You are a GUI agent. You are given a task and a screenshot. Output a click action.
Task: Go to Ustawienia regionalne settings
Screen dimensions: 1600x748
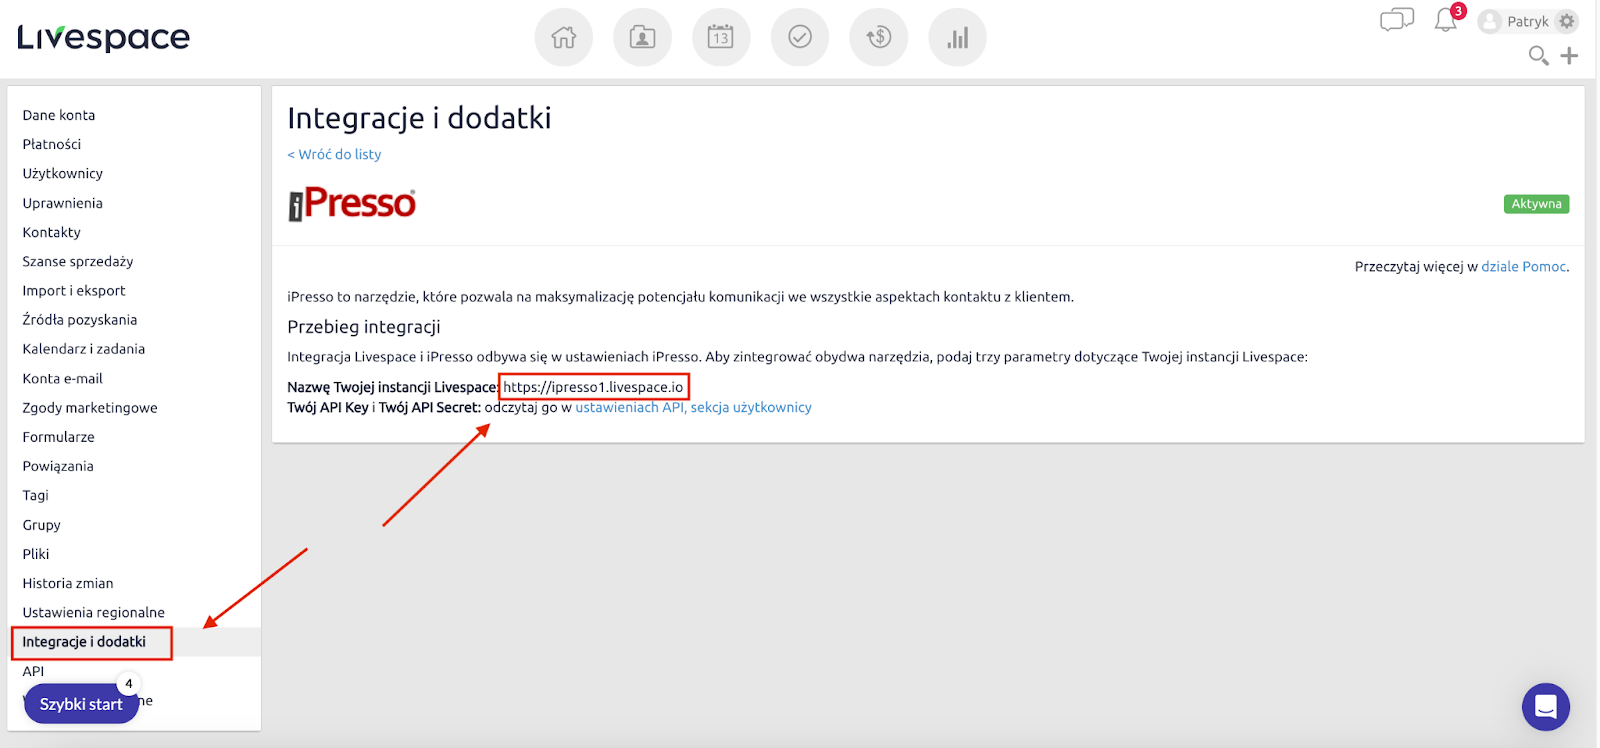[94, 612]
